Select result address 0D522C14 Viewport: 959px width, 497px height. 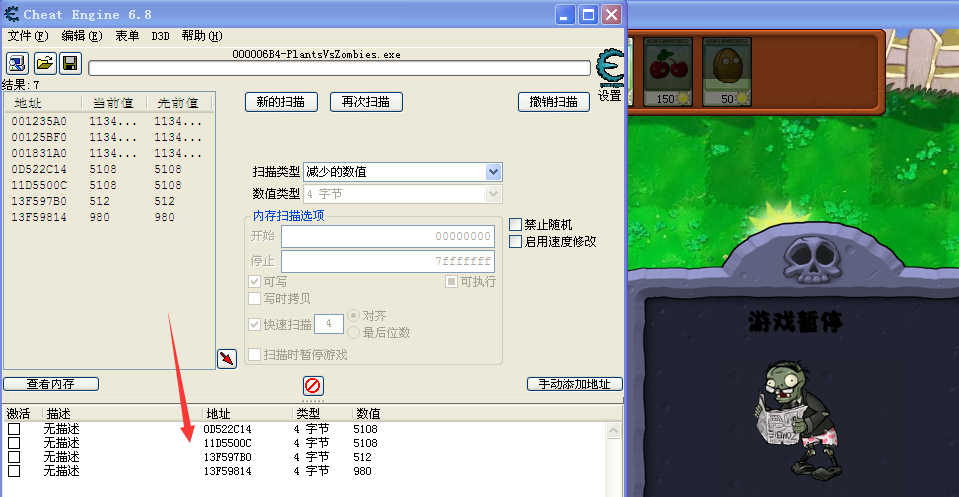39,169
